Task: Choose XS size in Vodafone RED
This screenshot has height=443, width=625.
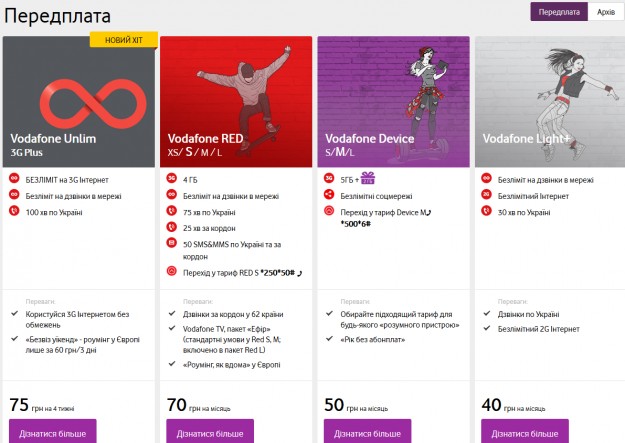Action: click(x=174, y=154)
